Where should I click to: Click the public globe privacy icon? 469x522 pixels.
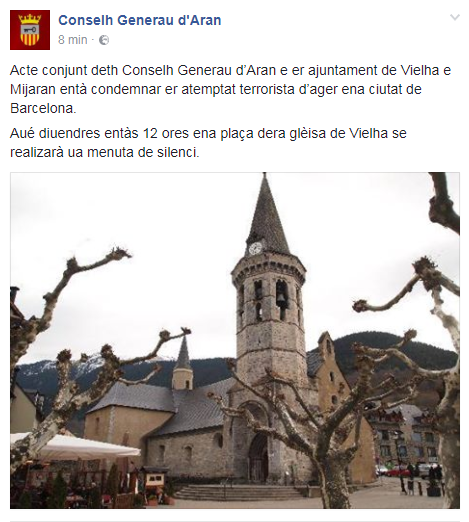pos(104,40)
